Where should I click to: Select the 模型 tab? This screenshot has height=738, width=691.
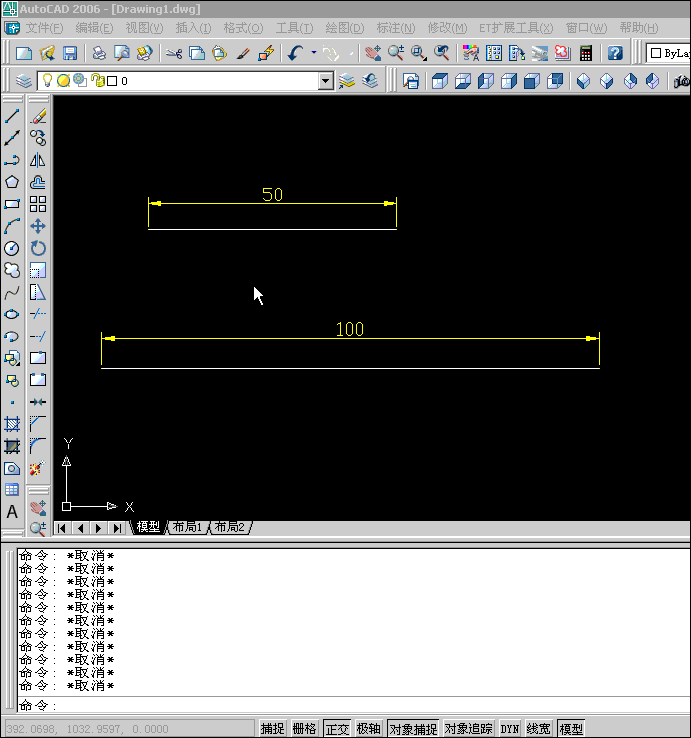coord(148,527)
